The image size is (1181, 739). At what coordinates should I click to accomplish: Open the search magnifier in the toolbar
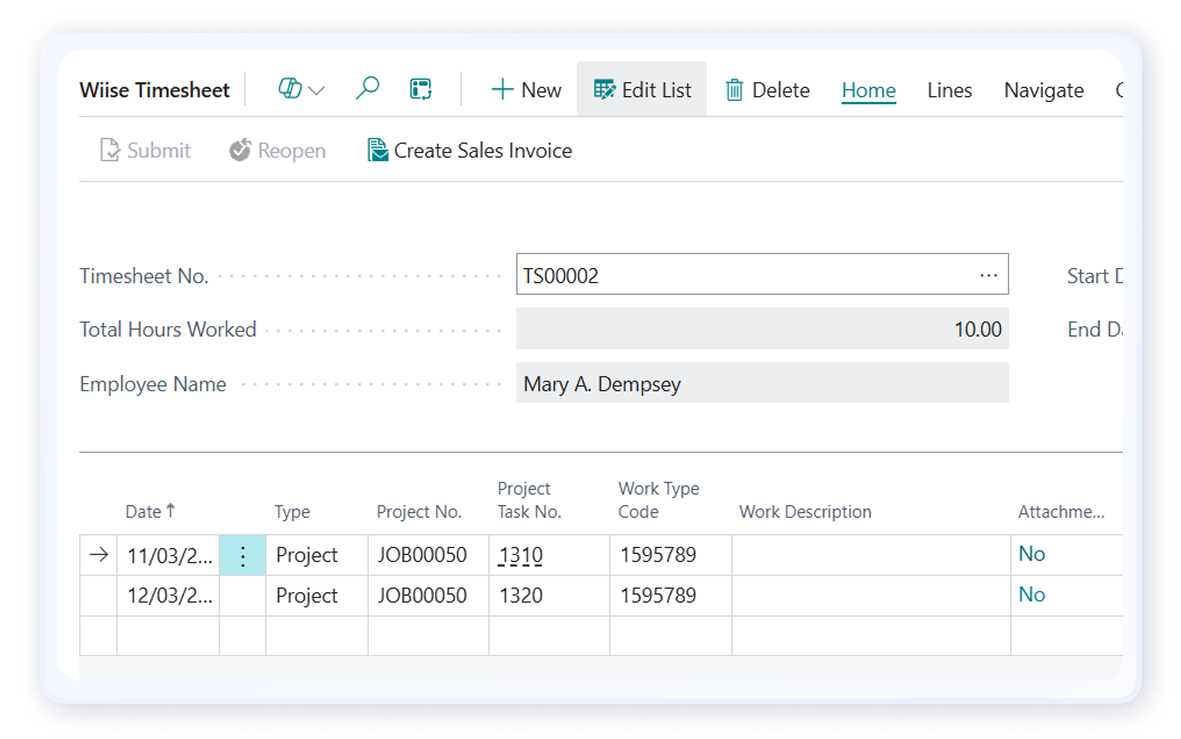pyautogui.click(x=366, y=89)
